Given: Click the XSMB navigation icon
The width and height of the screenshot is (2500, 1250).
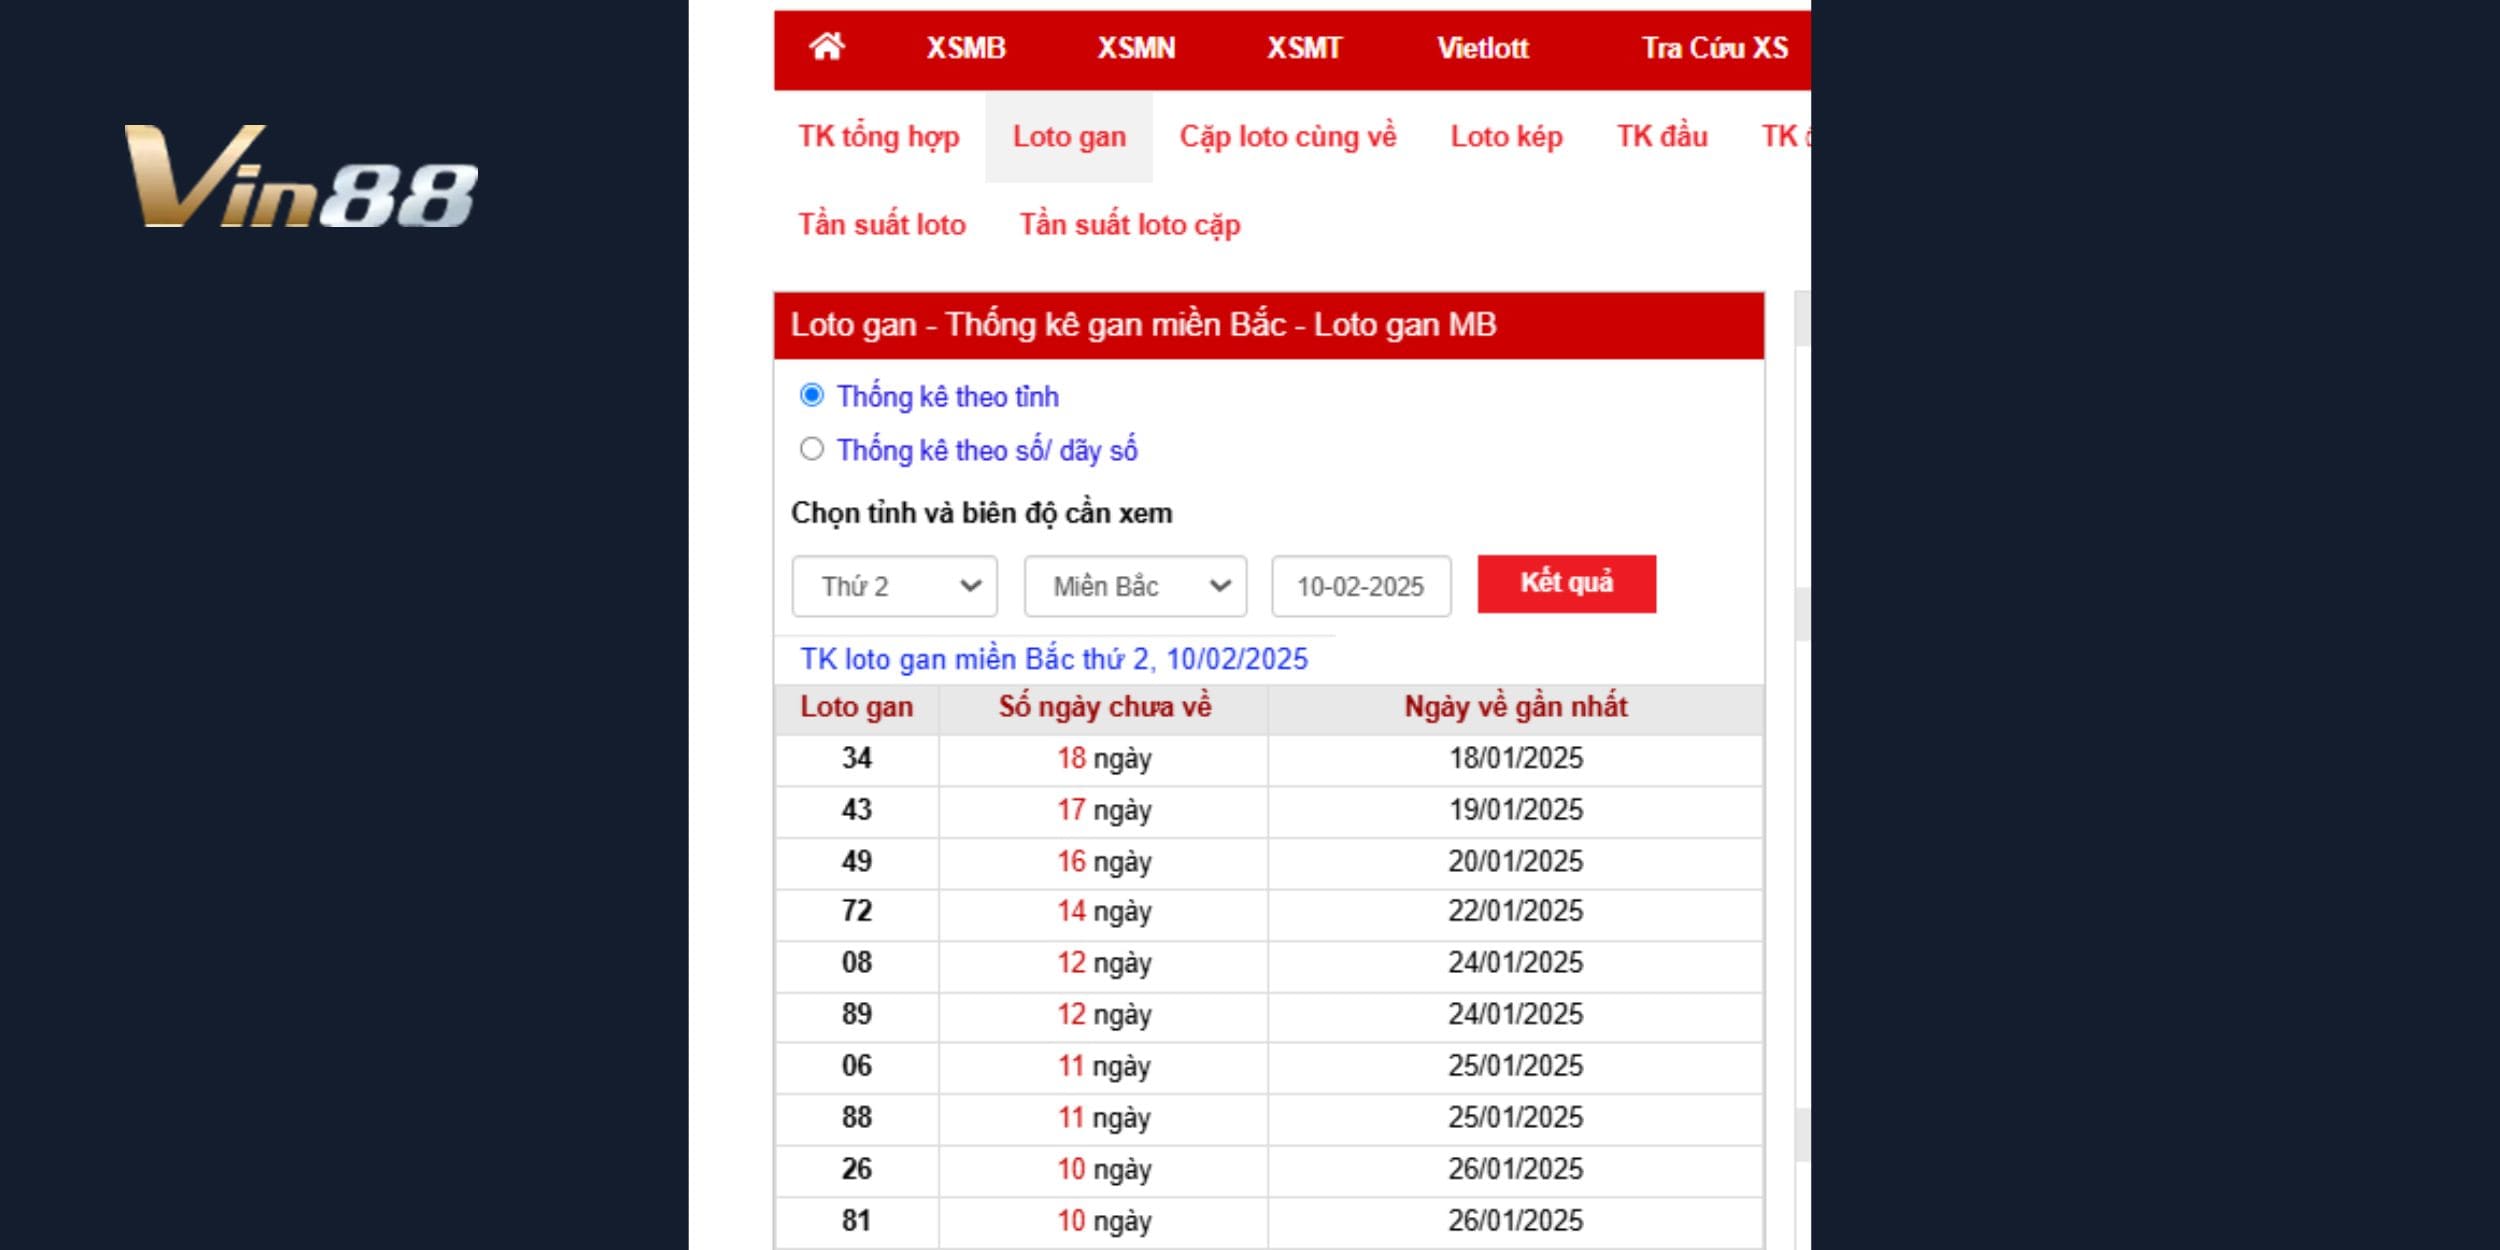Looking at the screenshot, I should (957, 46).
